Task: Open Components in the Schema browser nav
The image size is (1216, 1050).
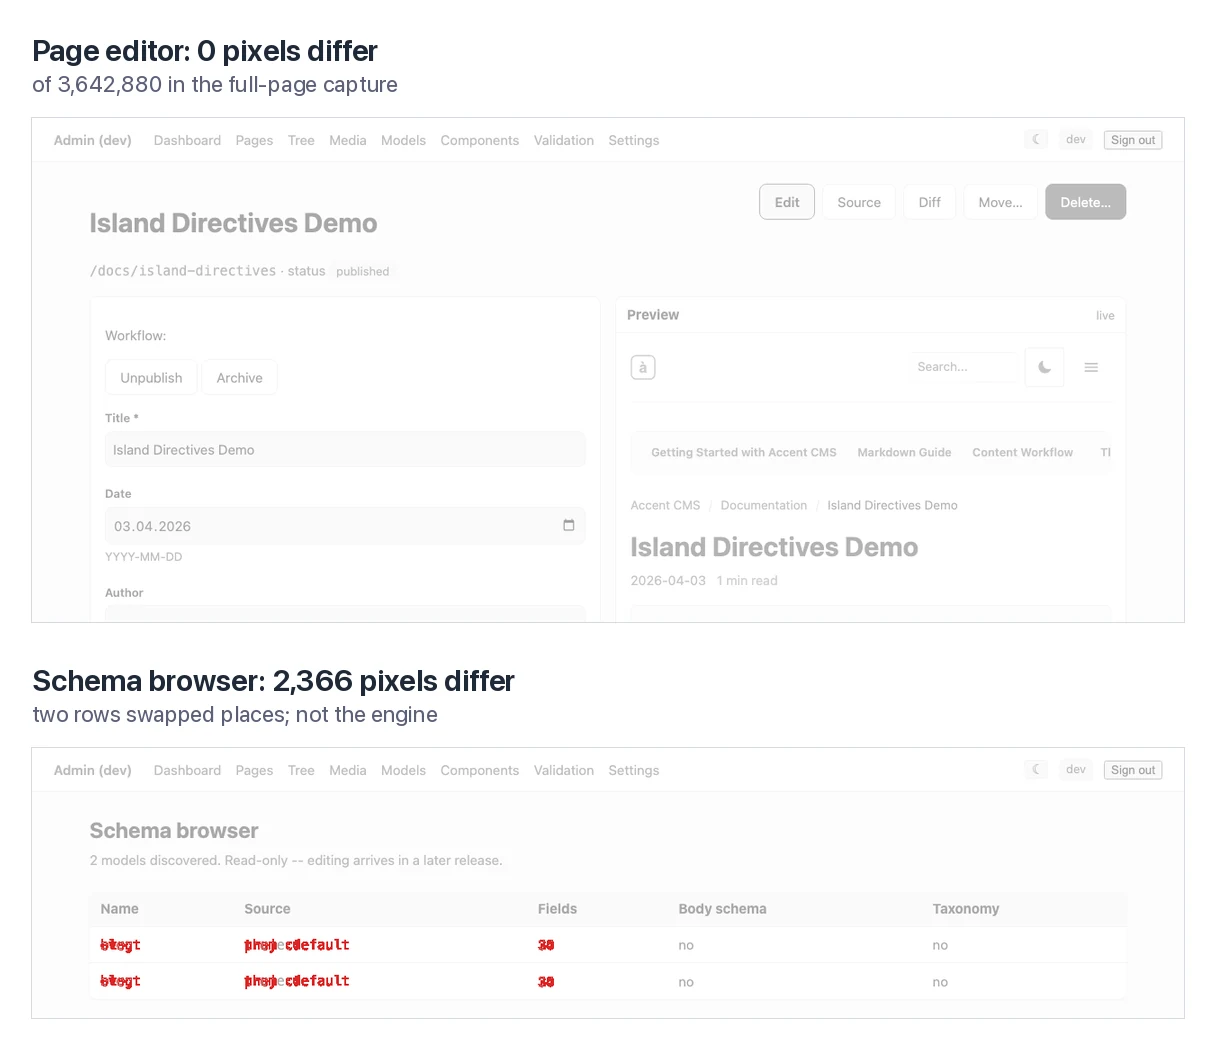Action: [x=480, y=770]
